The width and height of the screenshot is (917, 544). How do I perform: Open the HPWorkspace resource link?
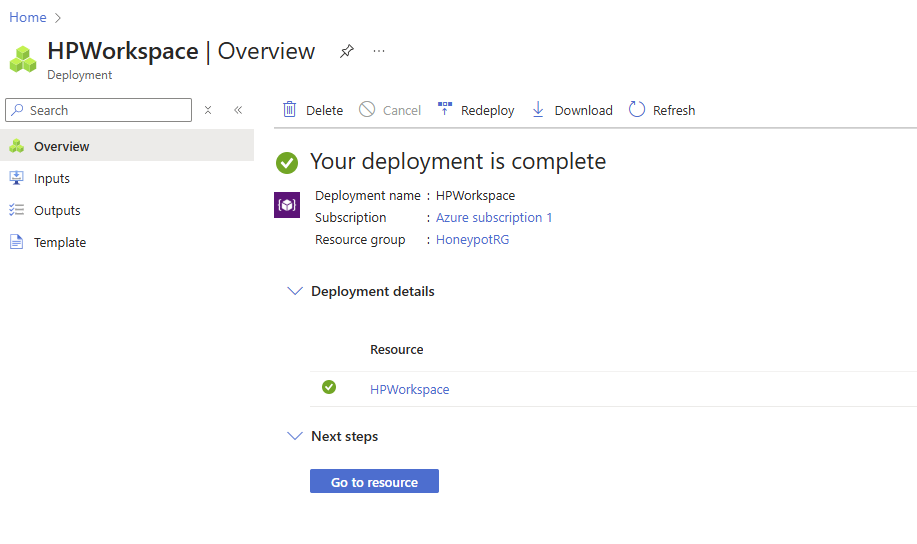point(409,390)
